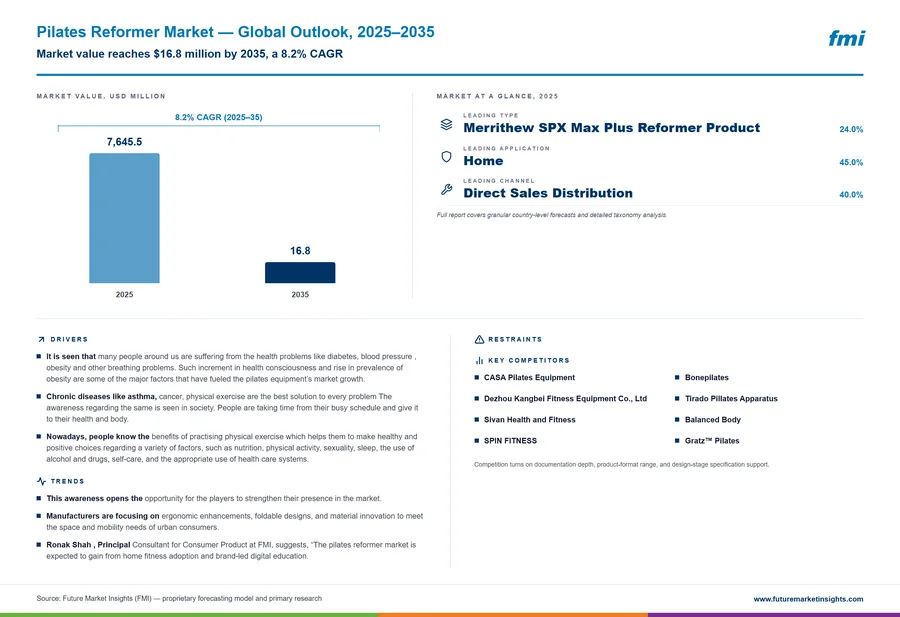Click the 8.2% CAGR (2025–35) label

coord(219,117)
